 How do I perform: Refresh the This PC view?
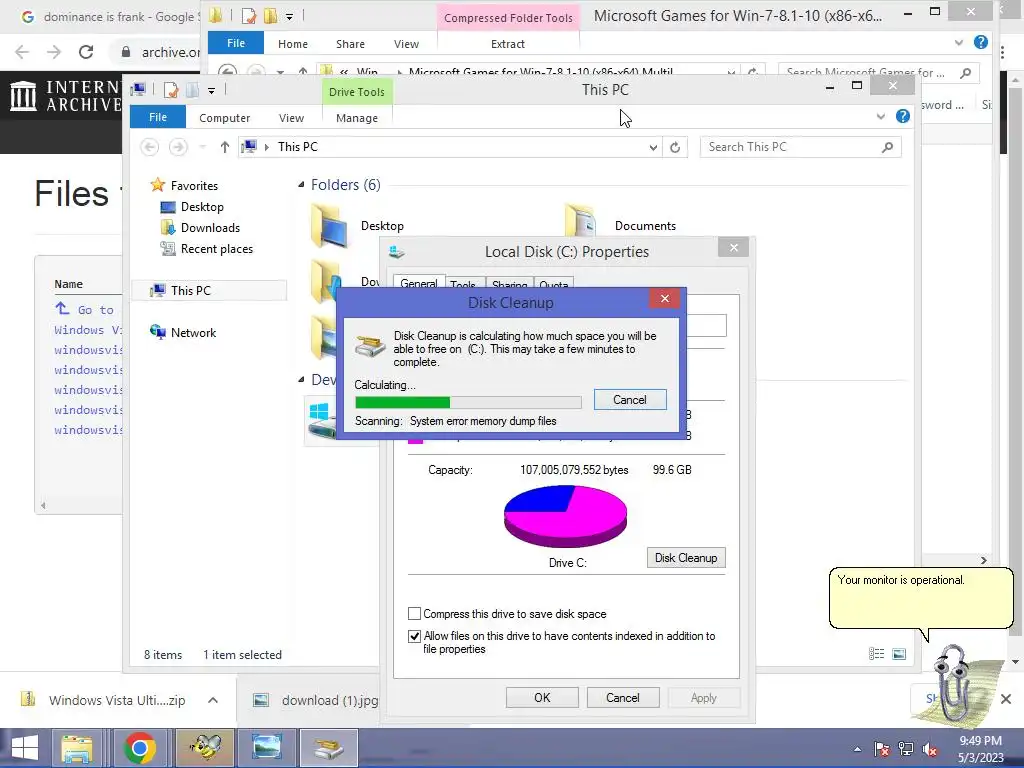675,148
